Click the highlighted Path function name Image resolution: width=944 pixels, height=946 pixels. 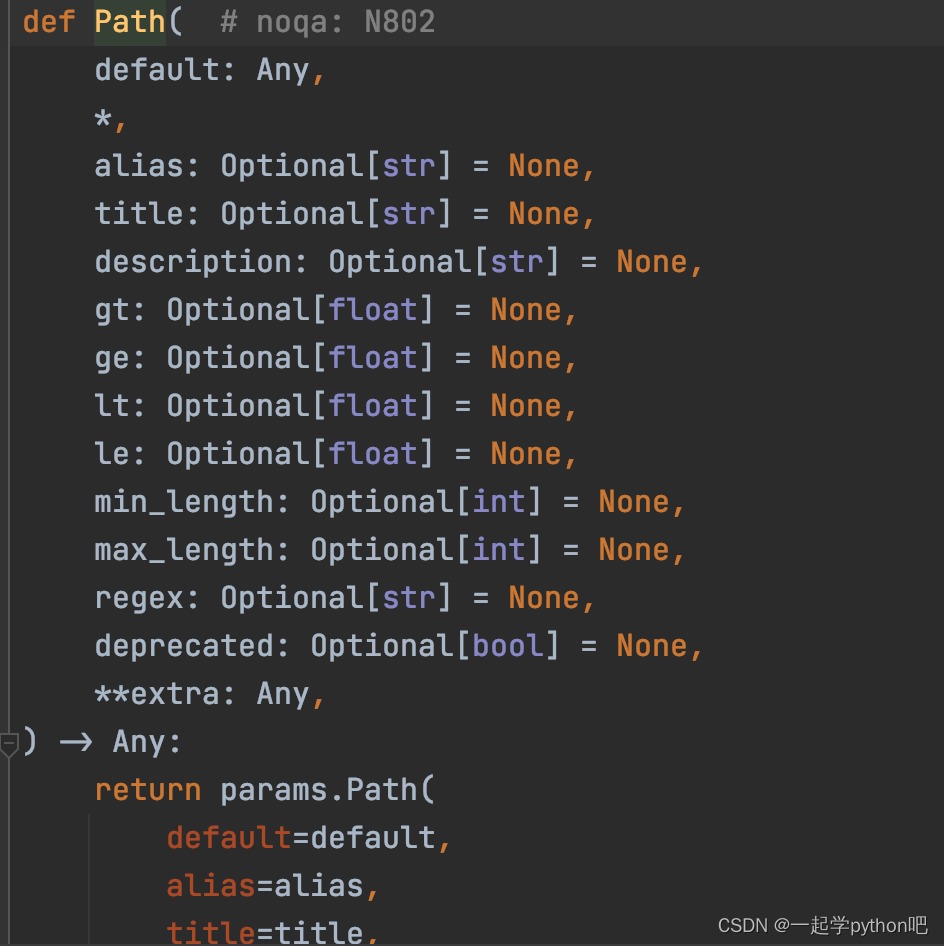point(130,22)
